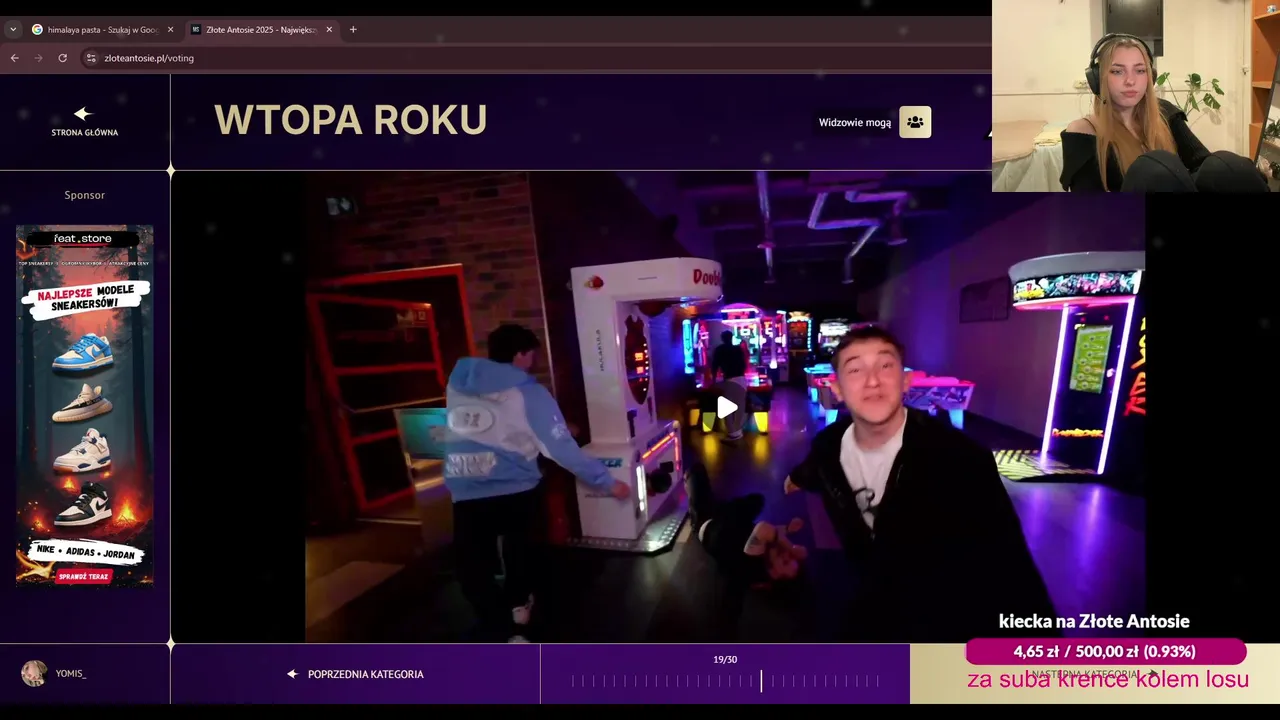This screenshot has height=720, width=1280.
Task: Click the viewers group icon button
Action: click(x=915, y=122)
